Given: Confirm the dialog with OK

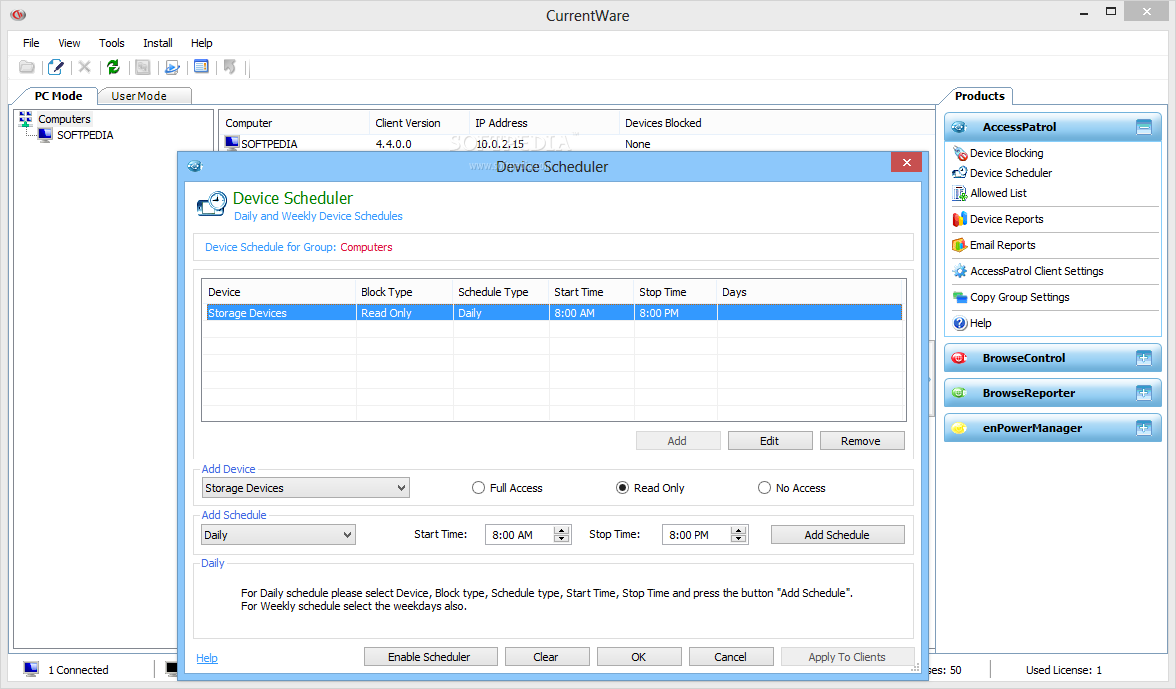Looking at the screenshot, I should point(639,657).
